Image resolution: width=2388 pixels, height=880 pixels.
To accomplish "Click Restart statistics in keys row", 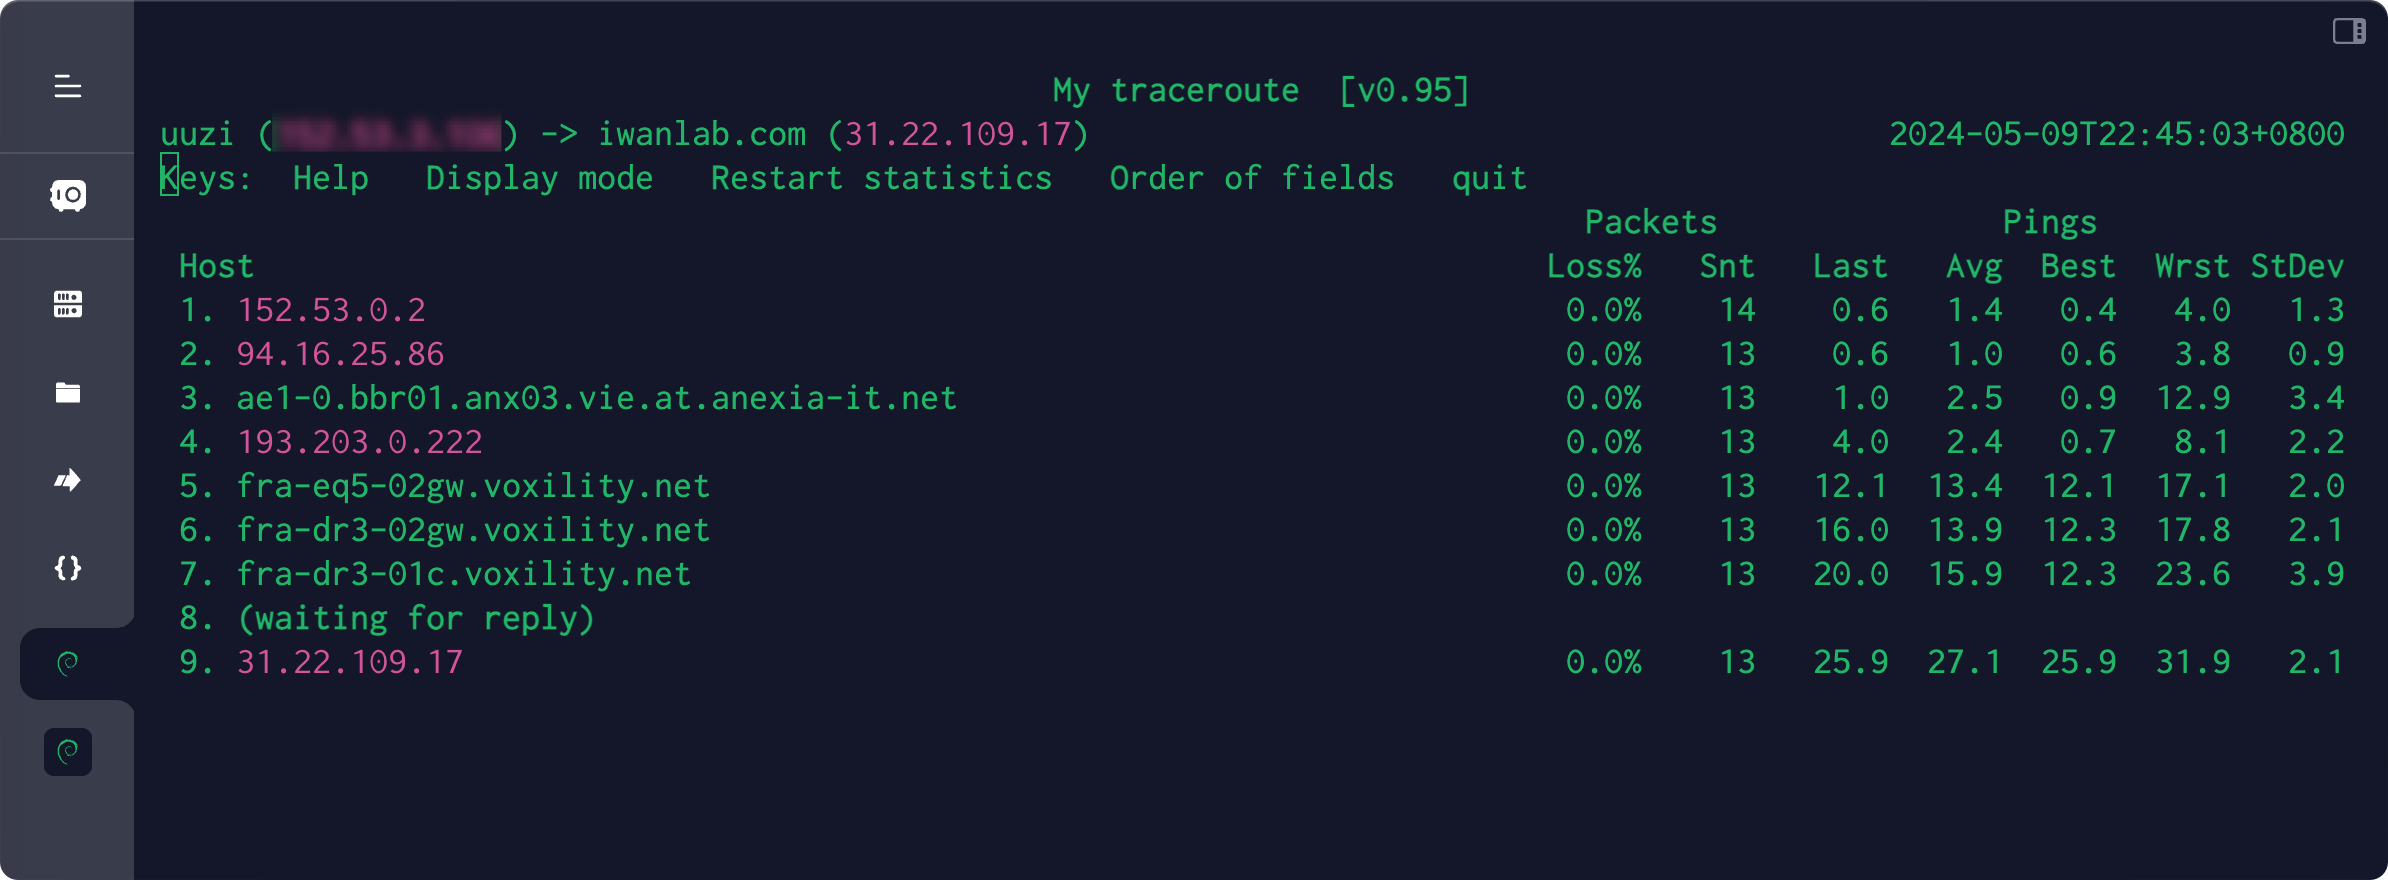I will tap(881, 178).
